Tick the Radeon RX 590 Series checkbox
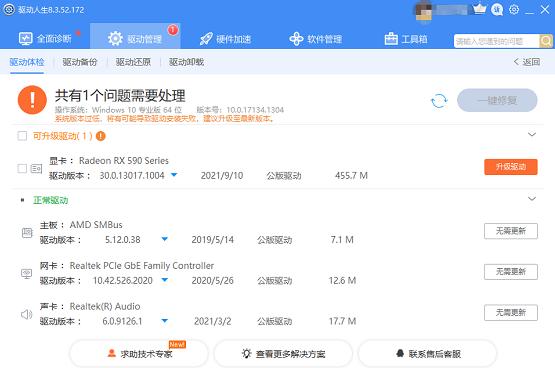555x368 pixels. point(22,168)
